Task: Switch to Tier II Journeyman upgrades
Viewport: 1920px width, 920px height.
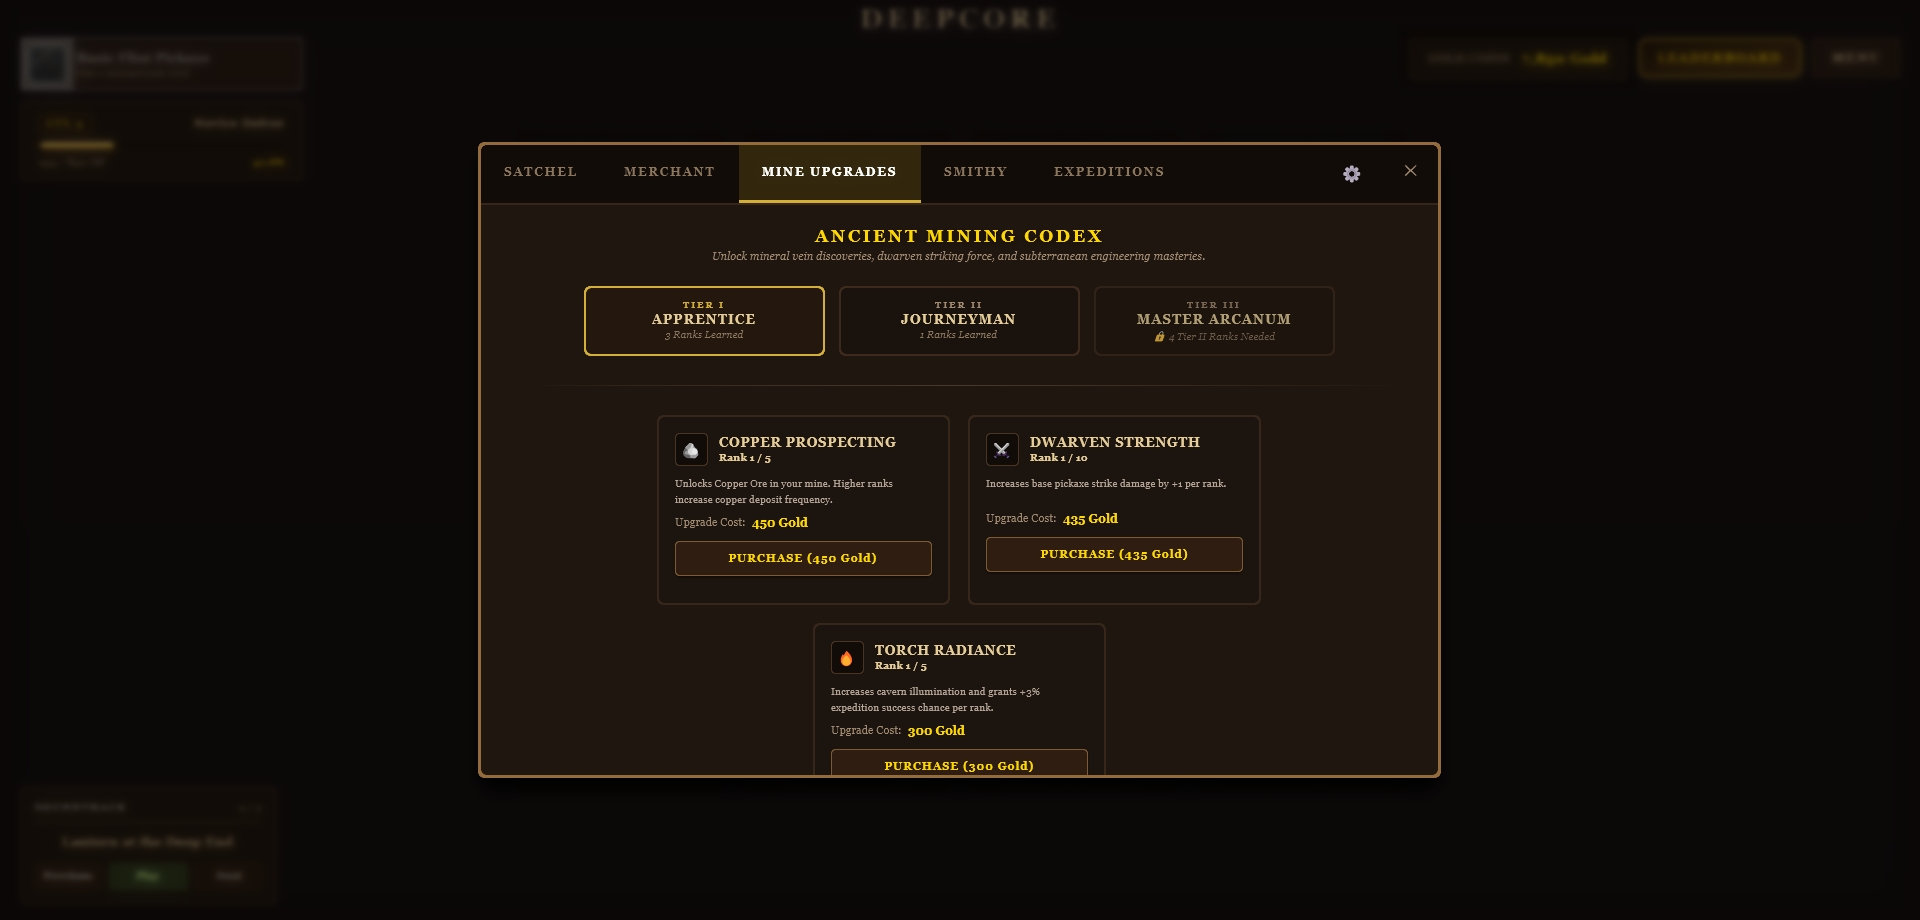Action: pyautogui.click(x=959, y=321)
